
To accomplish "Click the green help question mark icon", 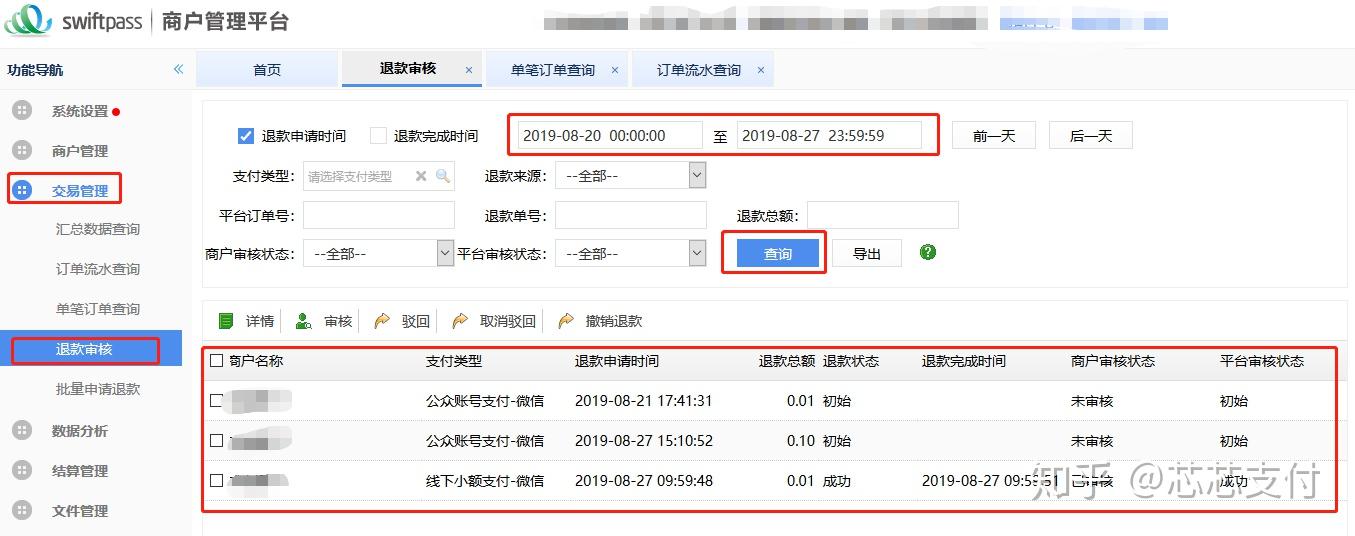I will 928,252.
